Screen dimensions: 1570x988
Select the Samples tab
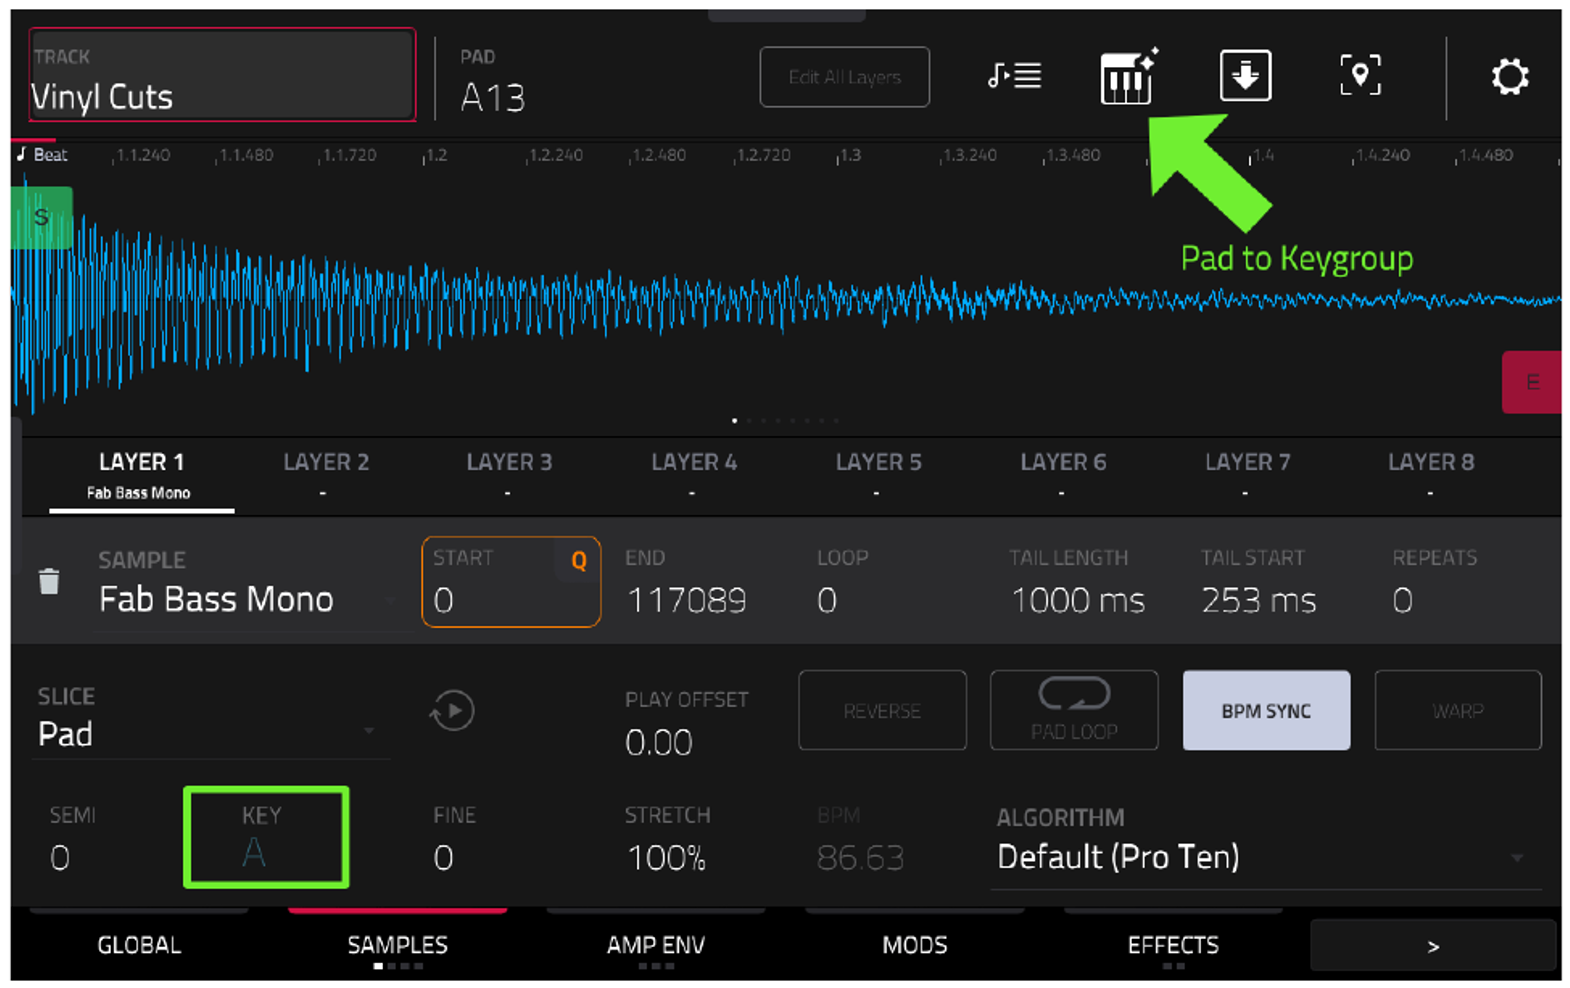tap(397, 945)
